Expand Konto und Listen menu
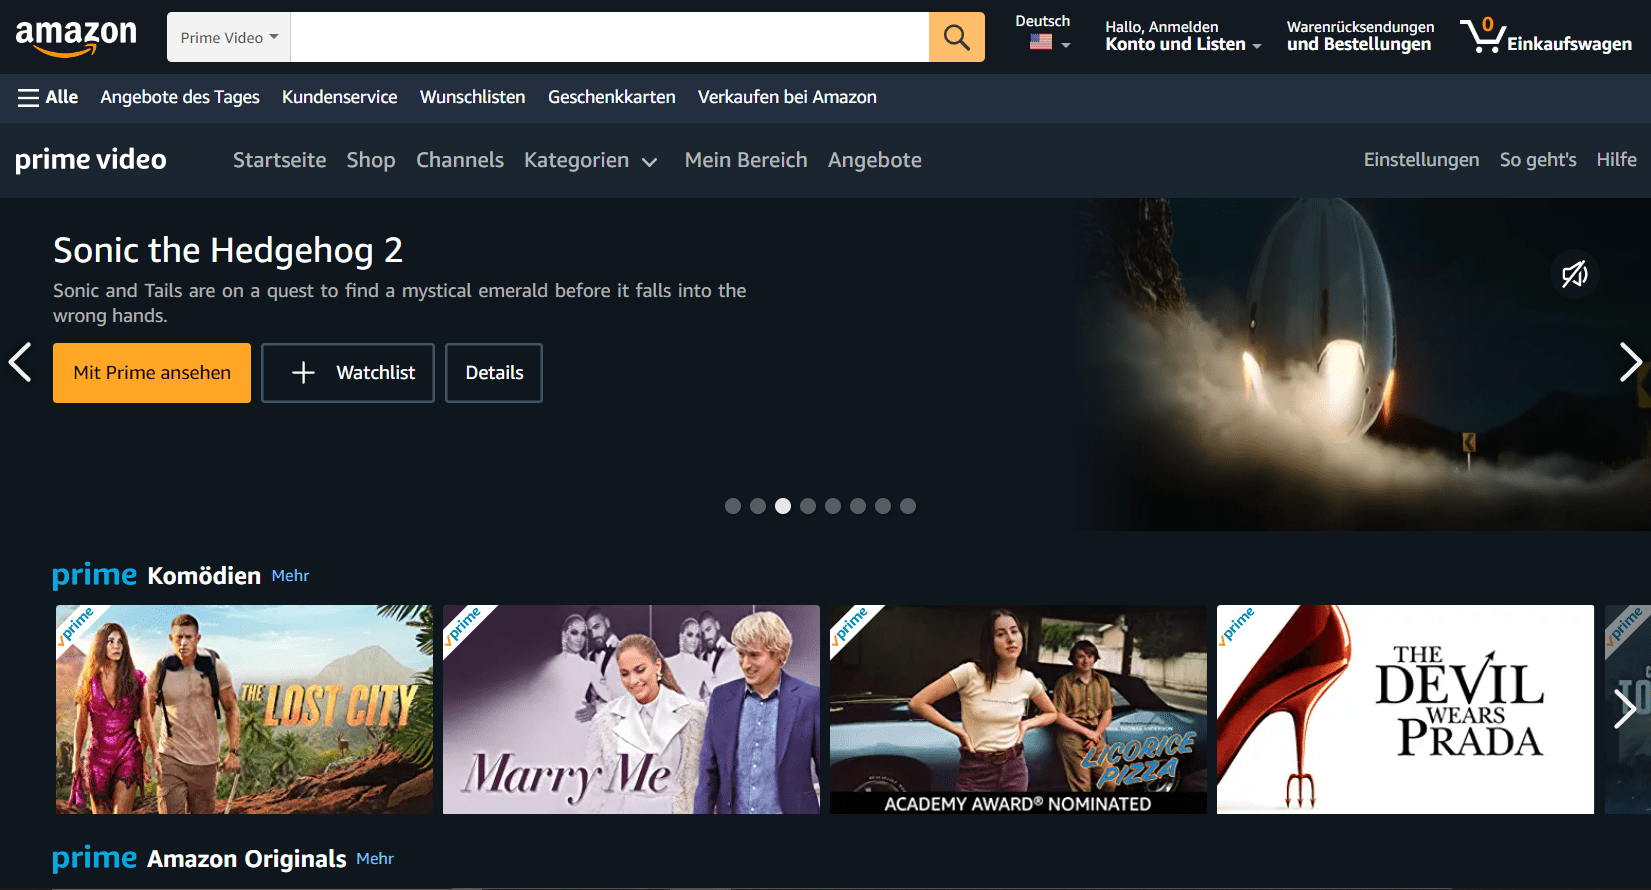 [x=1183, y=36]
